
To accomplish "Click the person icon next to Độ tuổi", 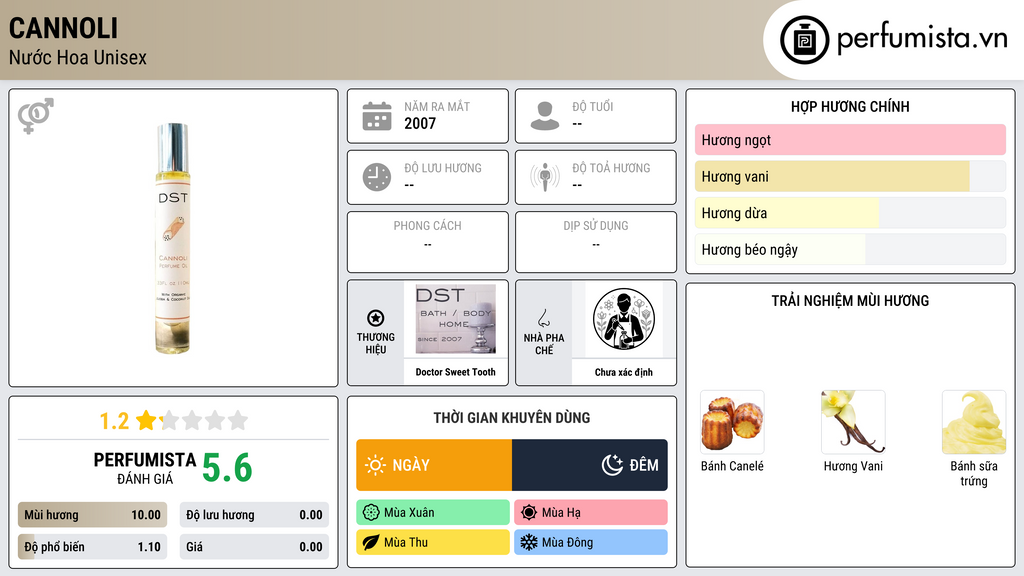I will (x=545, y=116).
